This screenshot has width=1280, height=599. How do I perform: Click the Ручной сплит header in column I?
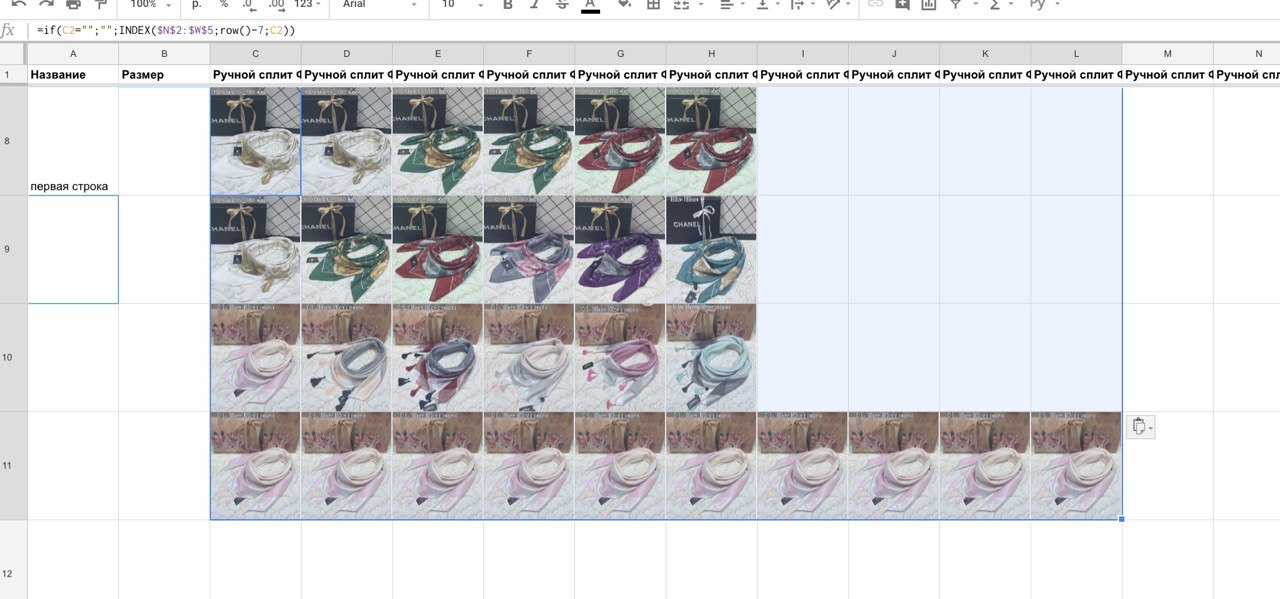803,75
